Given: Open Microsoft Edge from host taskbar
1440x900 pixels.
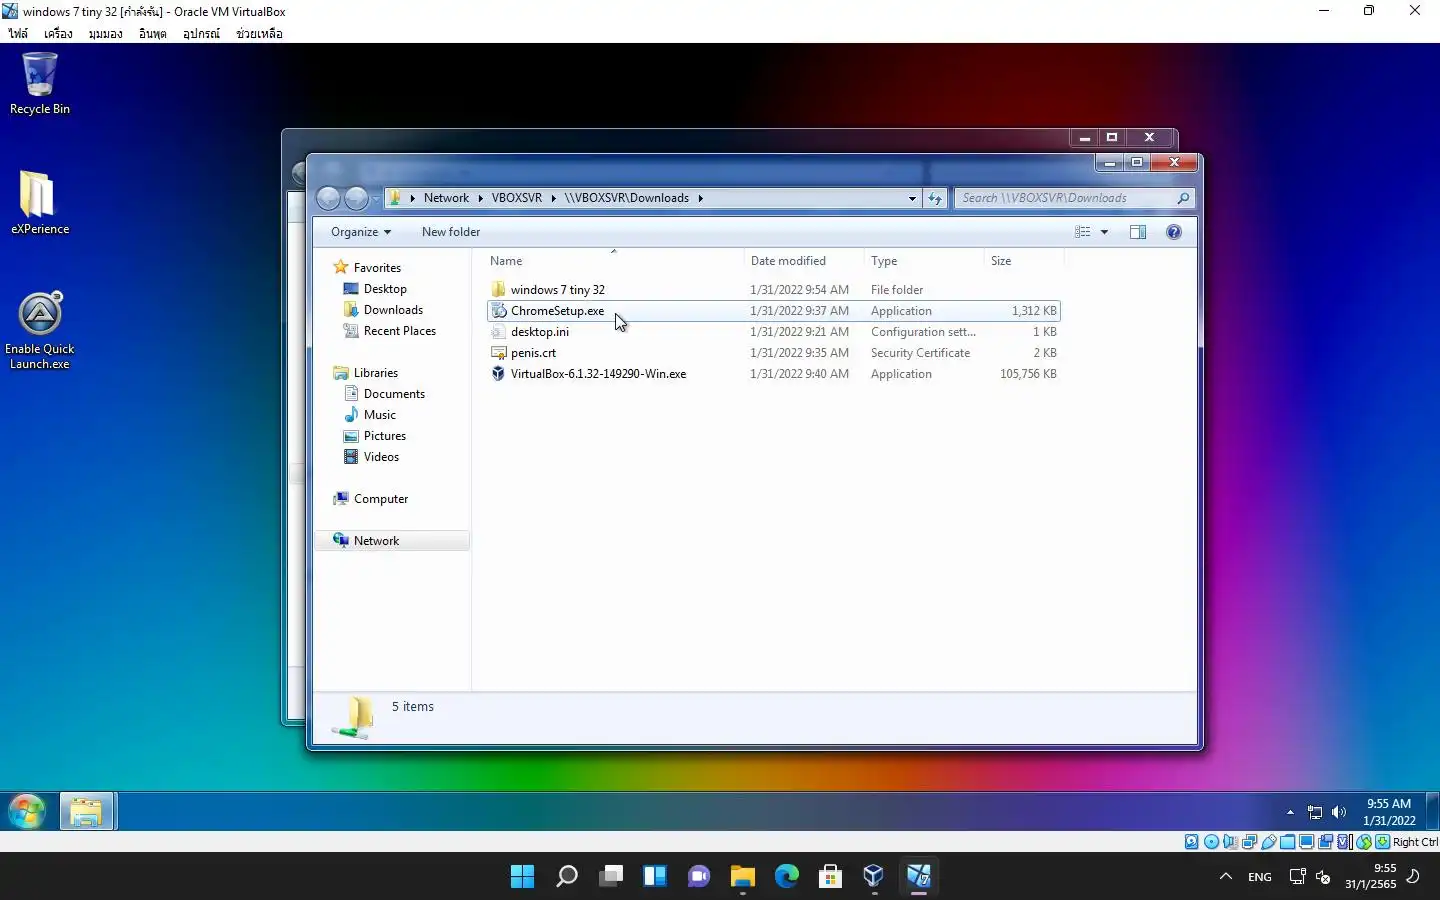Looking at the screenshot, I should (x=787, y=877).
